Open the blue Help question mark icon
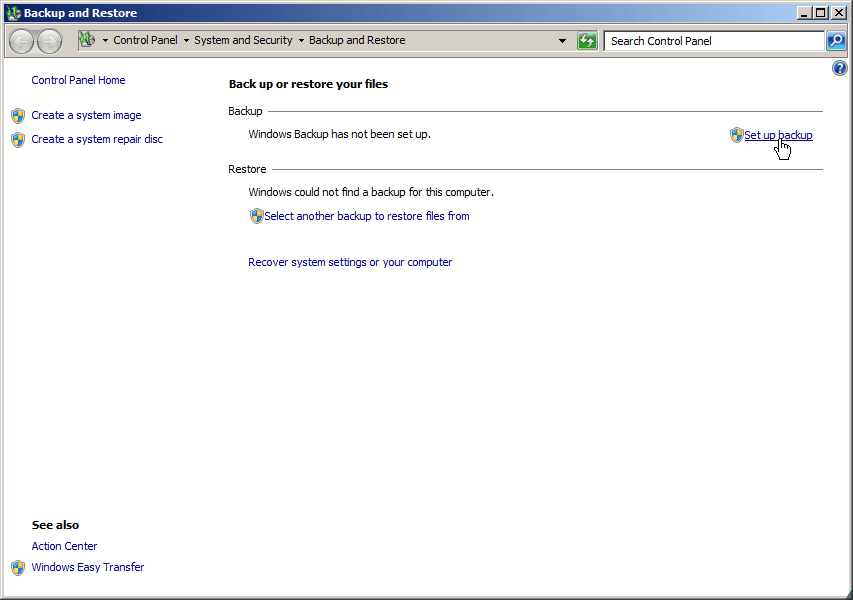This screenshot has width=853, height=600. pyautogui.click(x=839, y=68)
